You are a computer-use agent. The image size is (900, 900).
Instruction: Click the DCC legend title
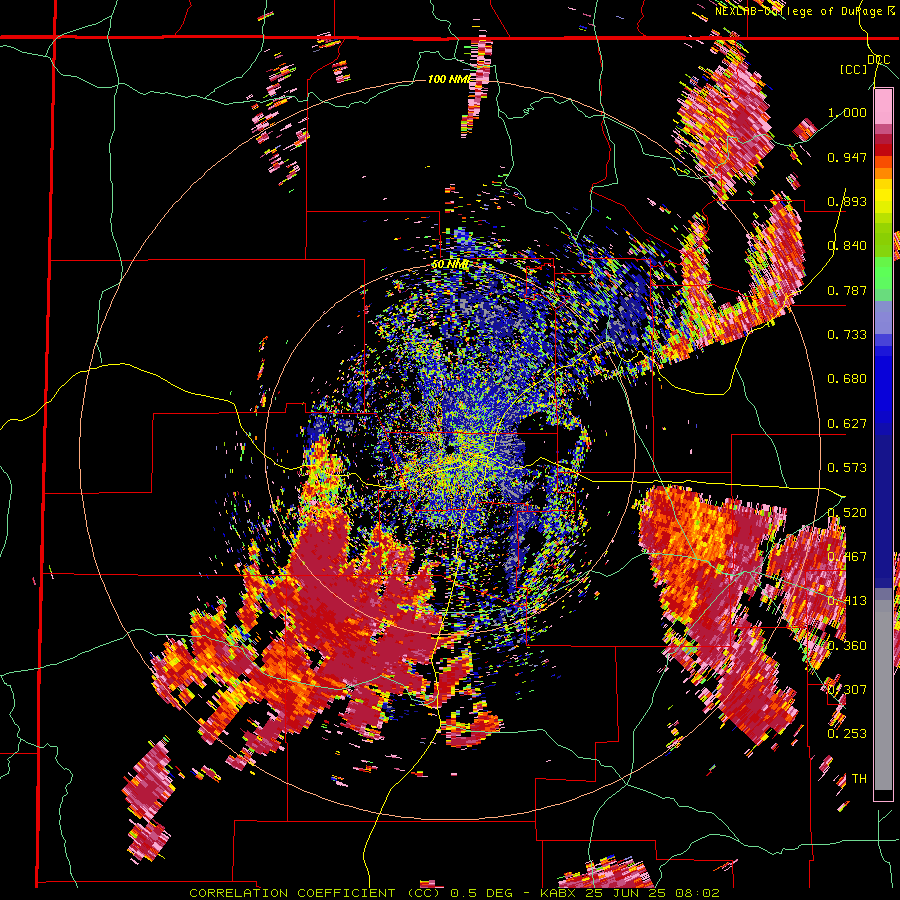point(878,60)
